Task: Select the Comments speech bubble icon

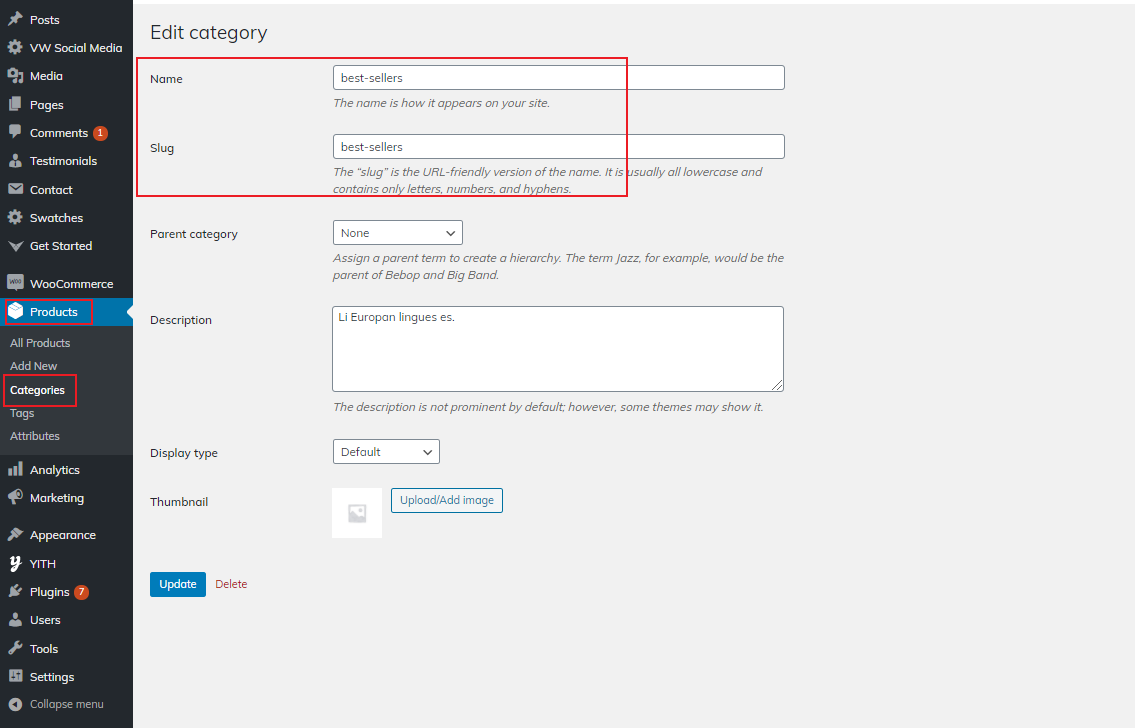Action: [x=15, y=132]
